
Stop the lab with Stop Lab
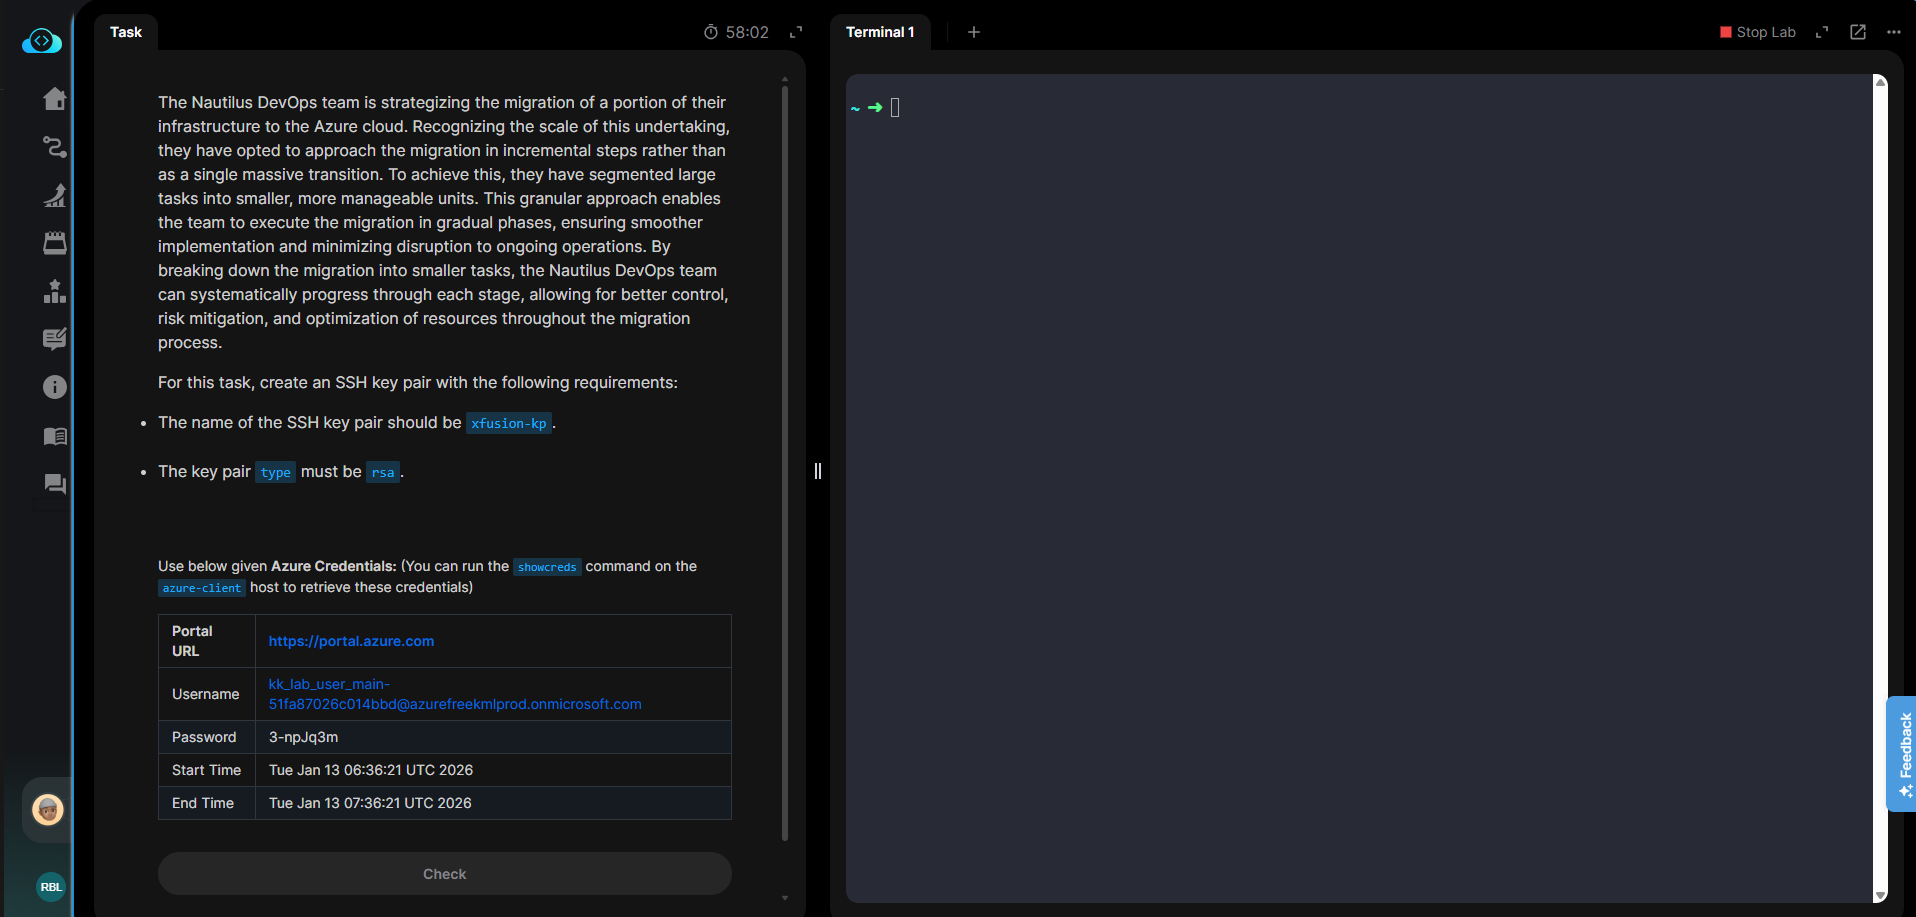tap(1758, 32)
